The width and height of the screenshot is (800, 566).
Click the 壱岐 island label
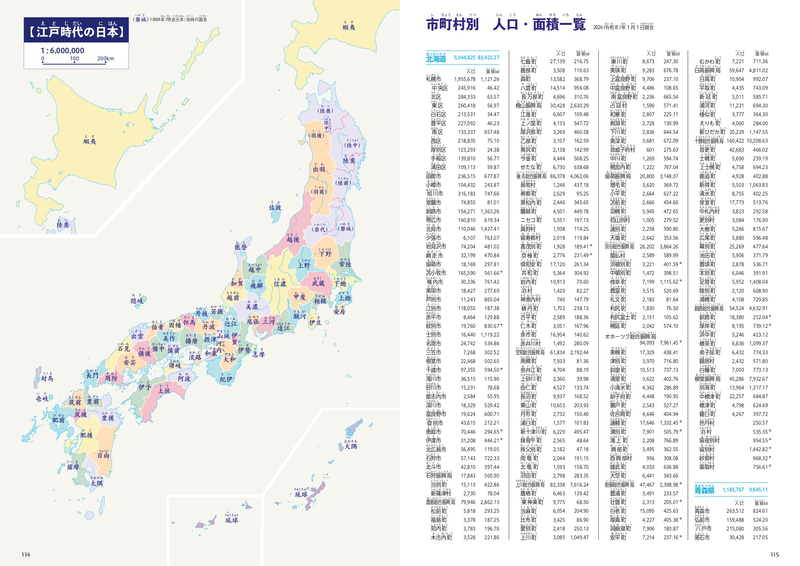pyautogui.click(x=42, y=397)
